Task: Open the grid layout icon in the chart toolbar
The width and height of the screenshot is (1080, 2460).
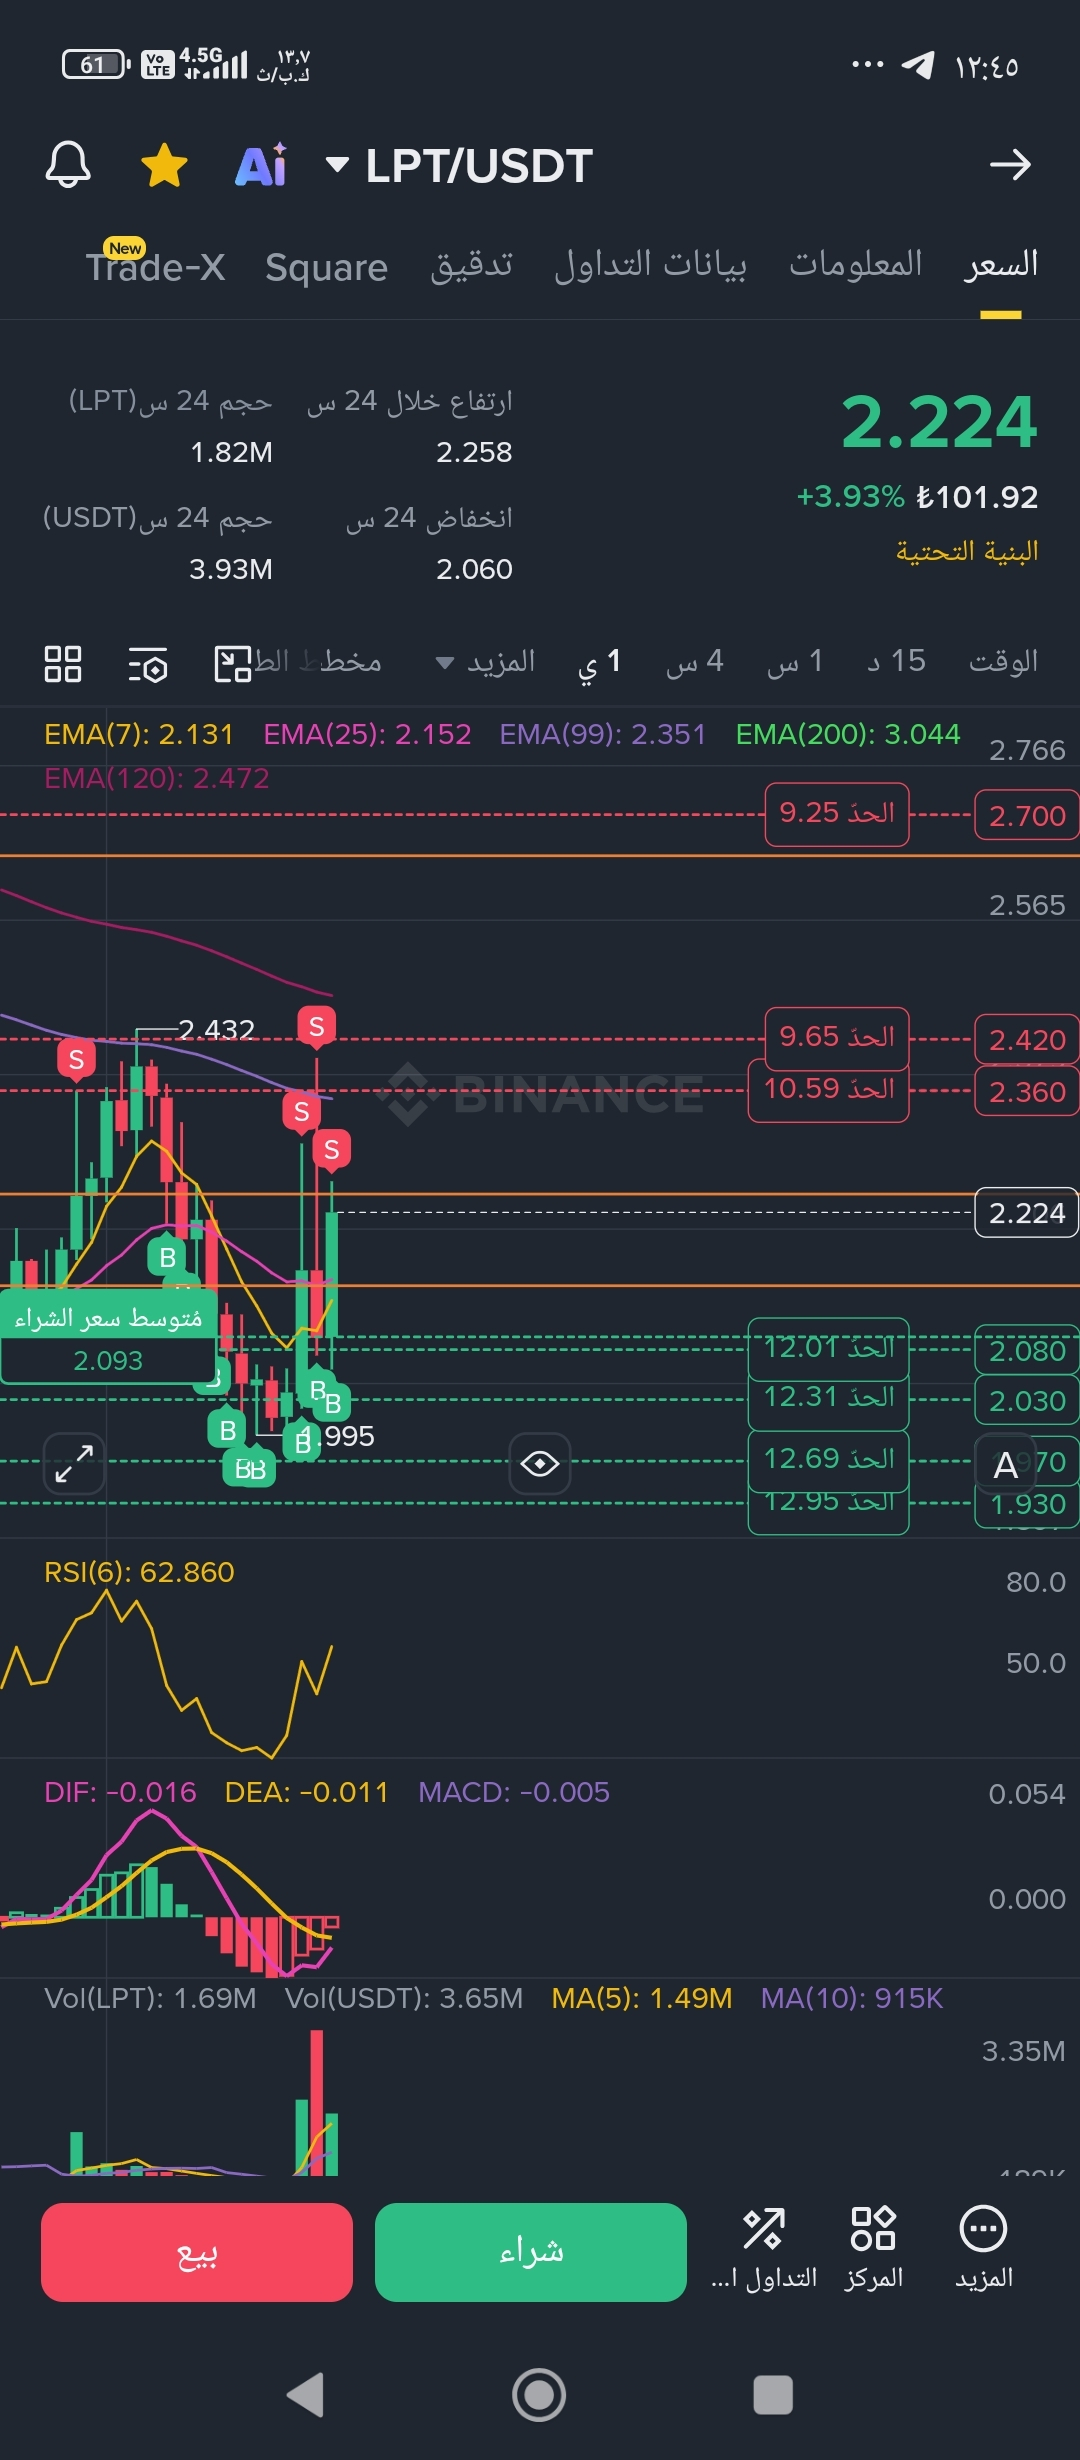Action: 63,663
